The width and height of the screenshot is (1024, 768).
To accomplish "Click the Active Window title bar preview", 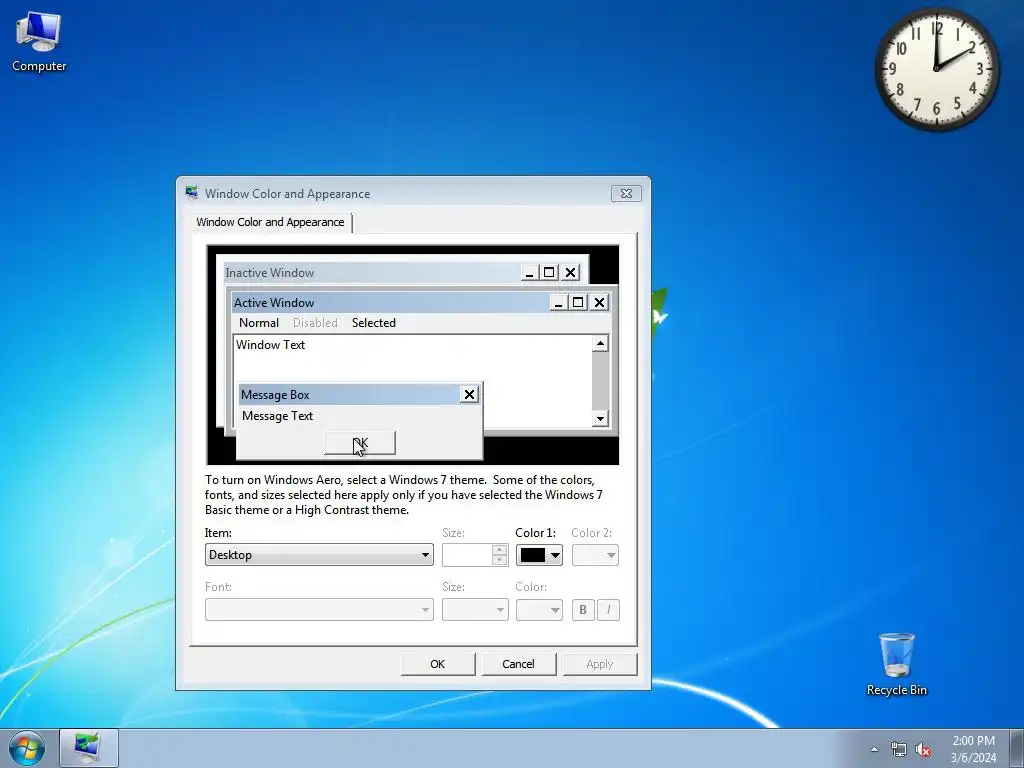I will coord(391,302).
